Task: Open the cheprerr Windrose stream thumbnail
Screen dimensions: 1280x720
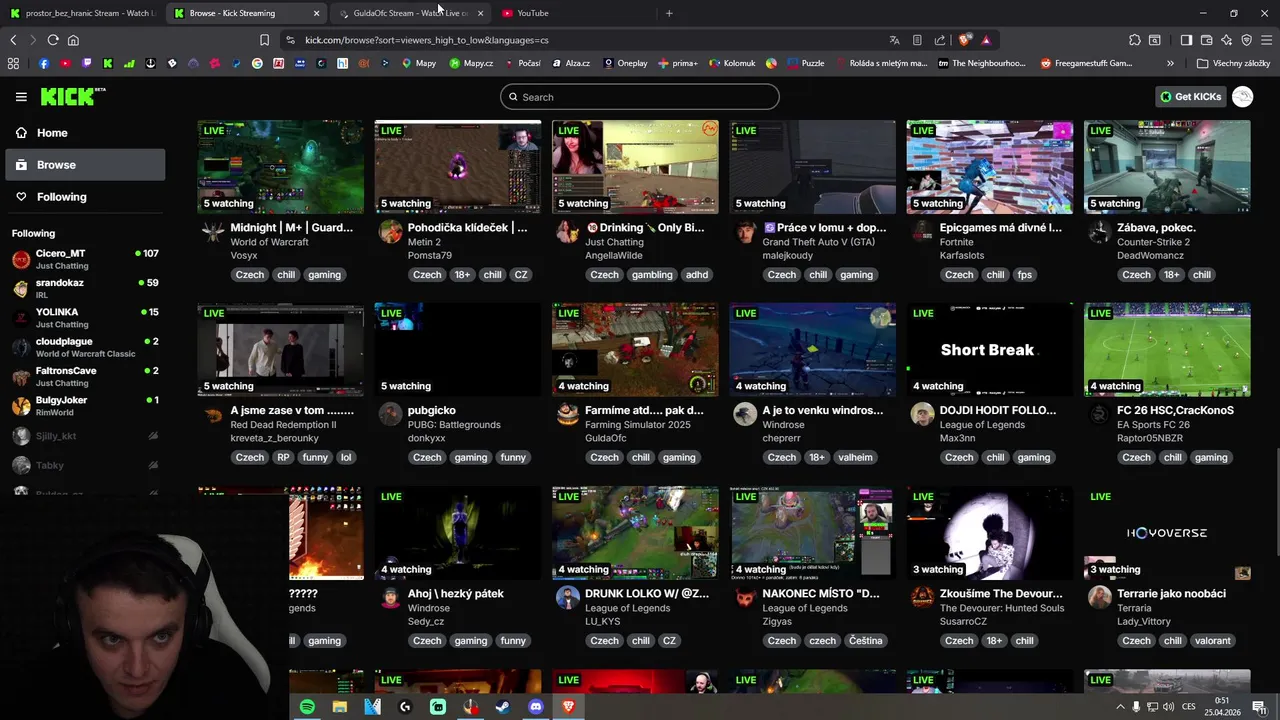Action: click(812, 350)
